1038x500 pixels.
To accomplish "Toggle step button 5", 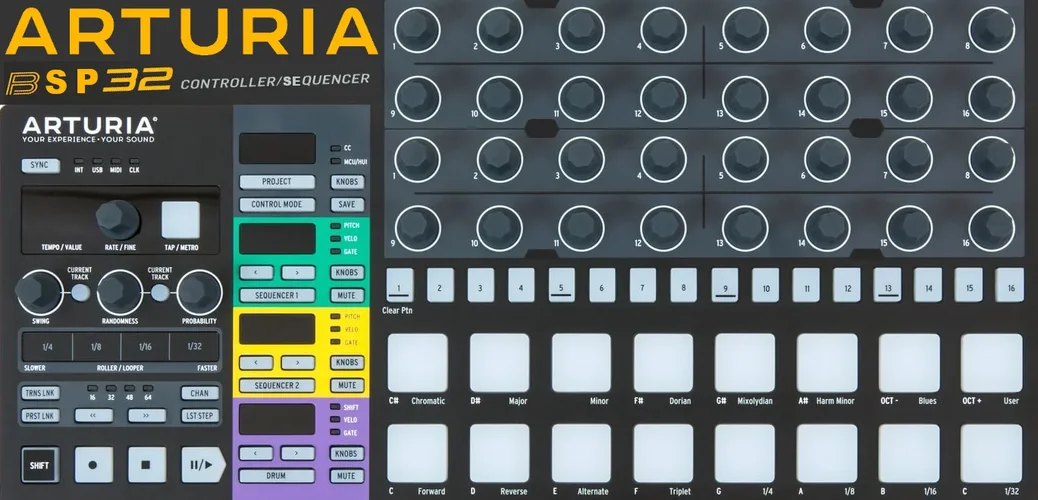I will tap(561, 285).
